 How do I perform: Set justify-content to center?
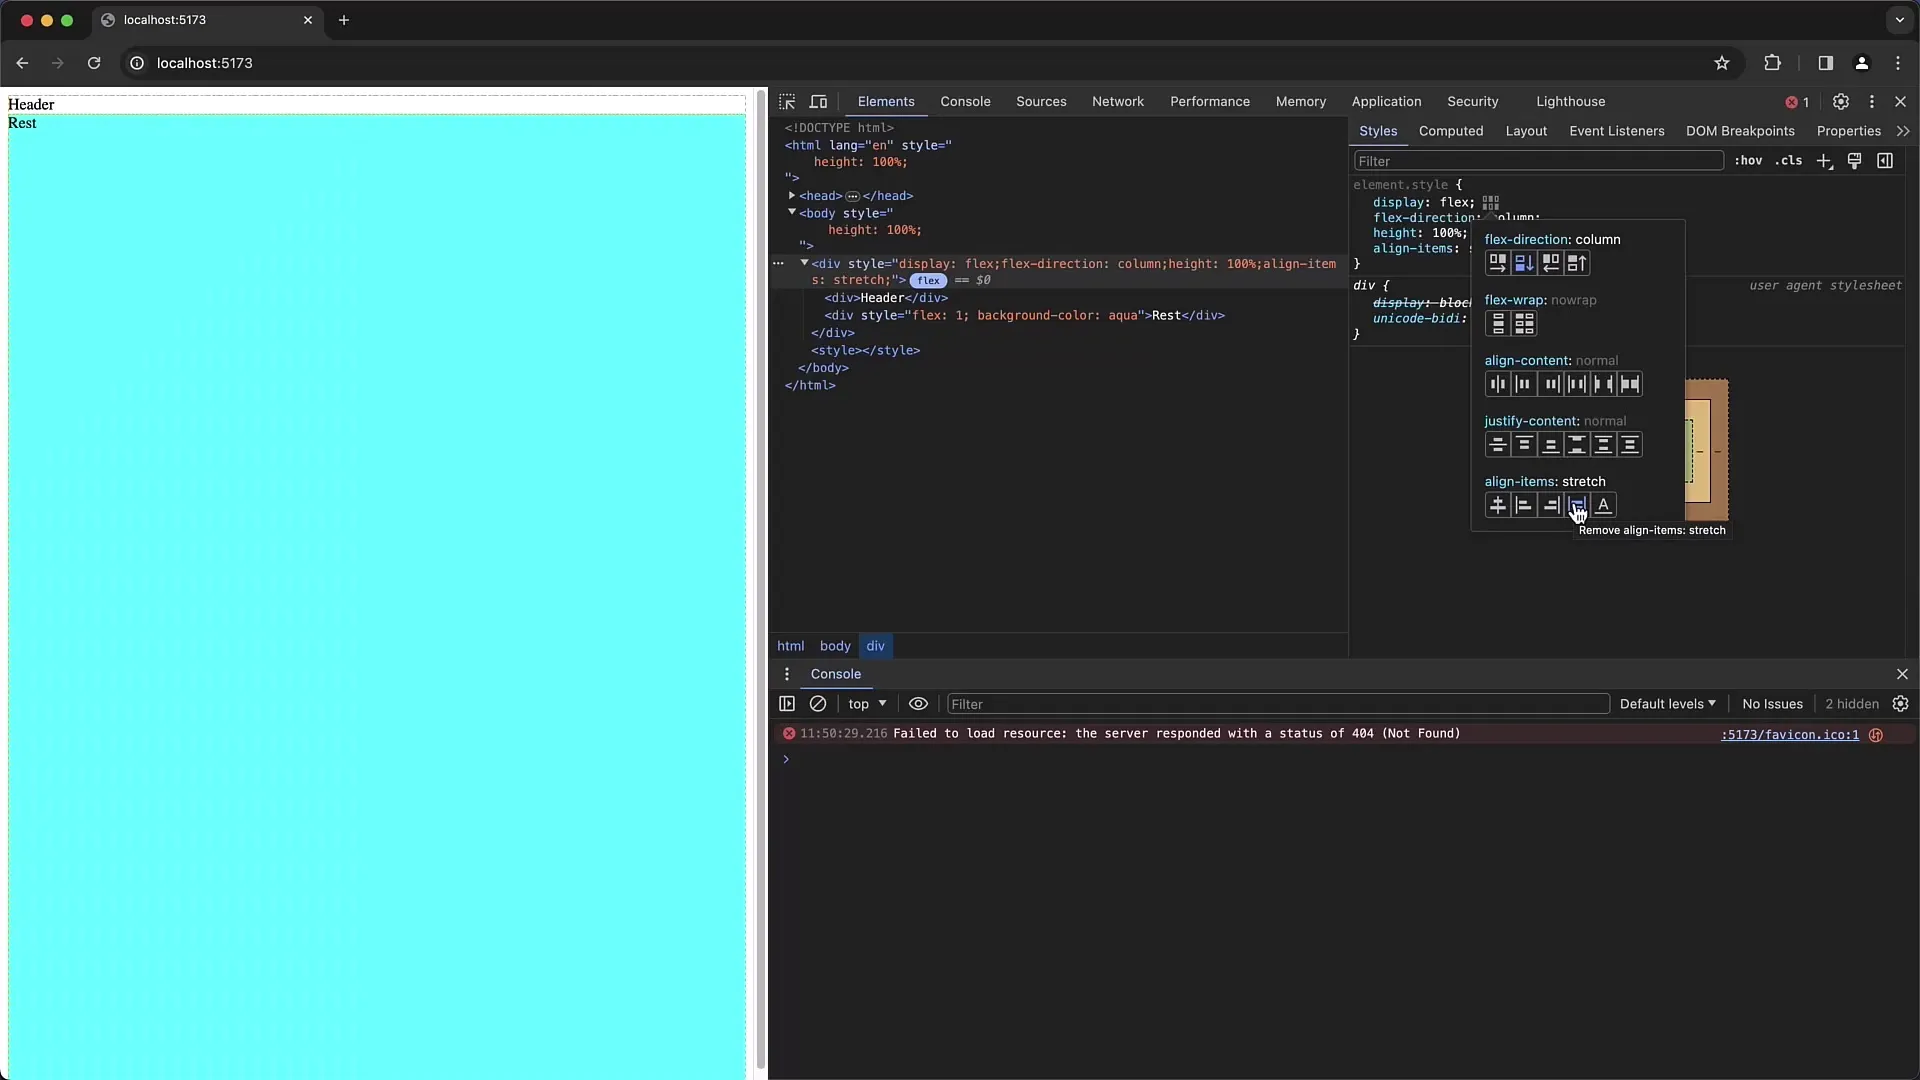point(1497,445)
